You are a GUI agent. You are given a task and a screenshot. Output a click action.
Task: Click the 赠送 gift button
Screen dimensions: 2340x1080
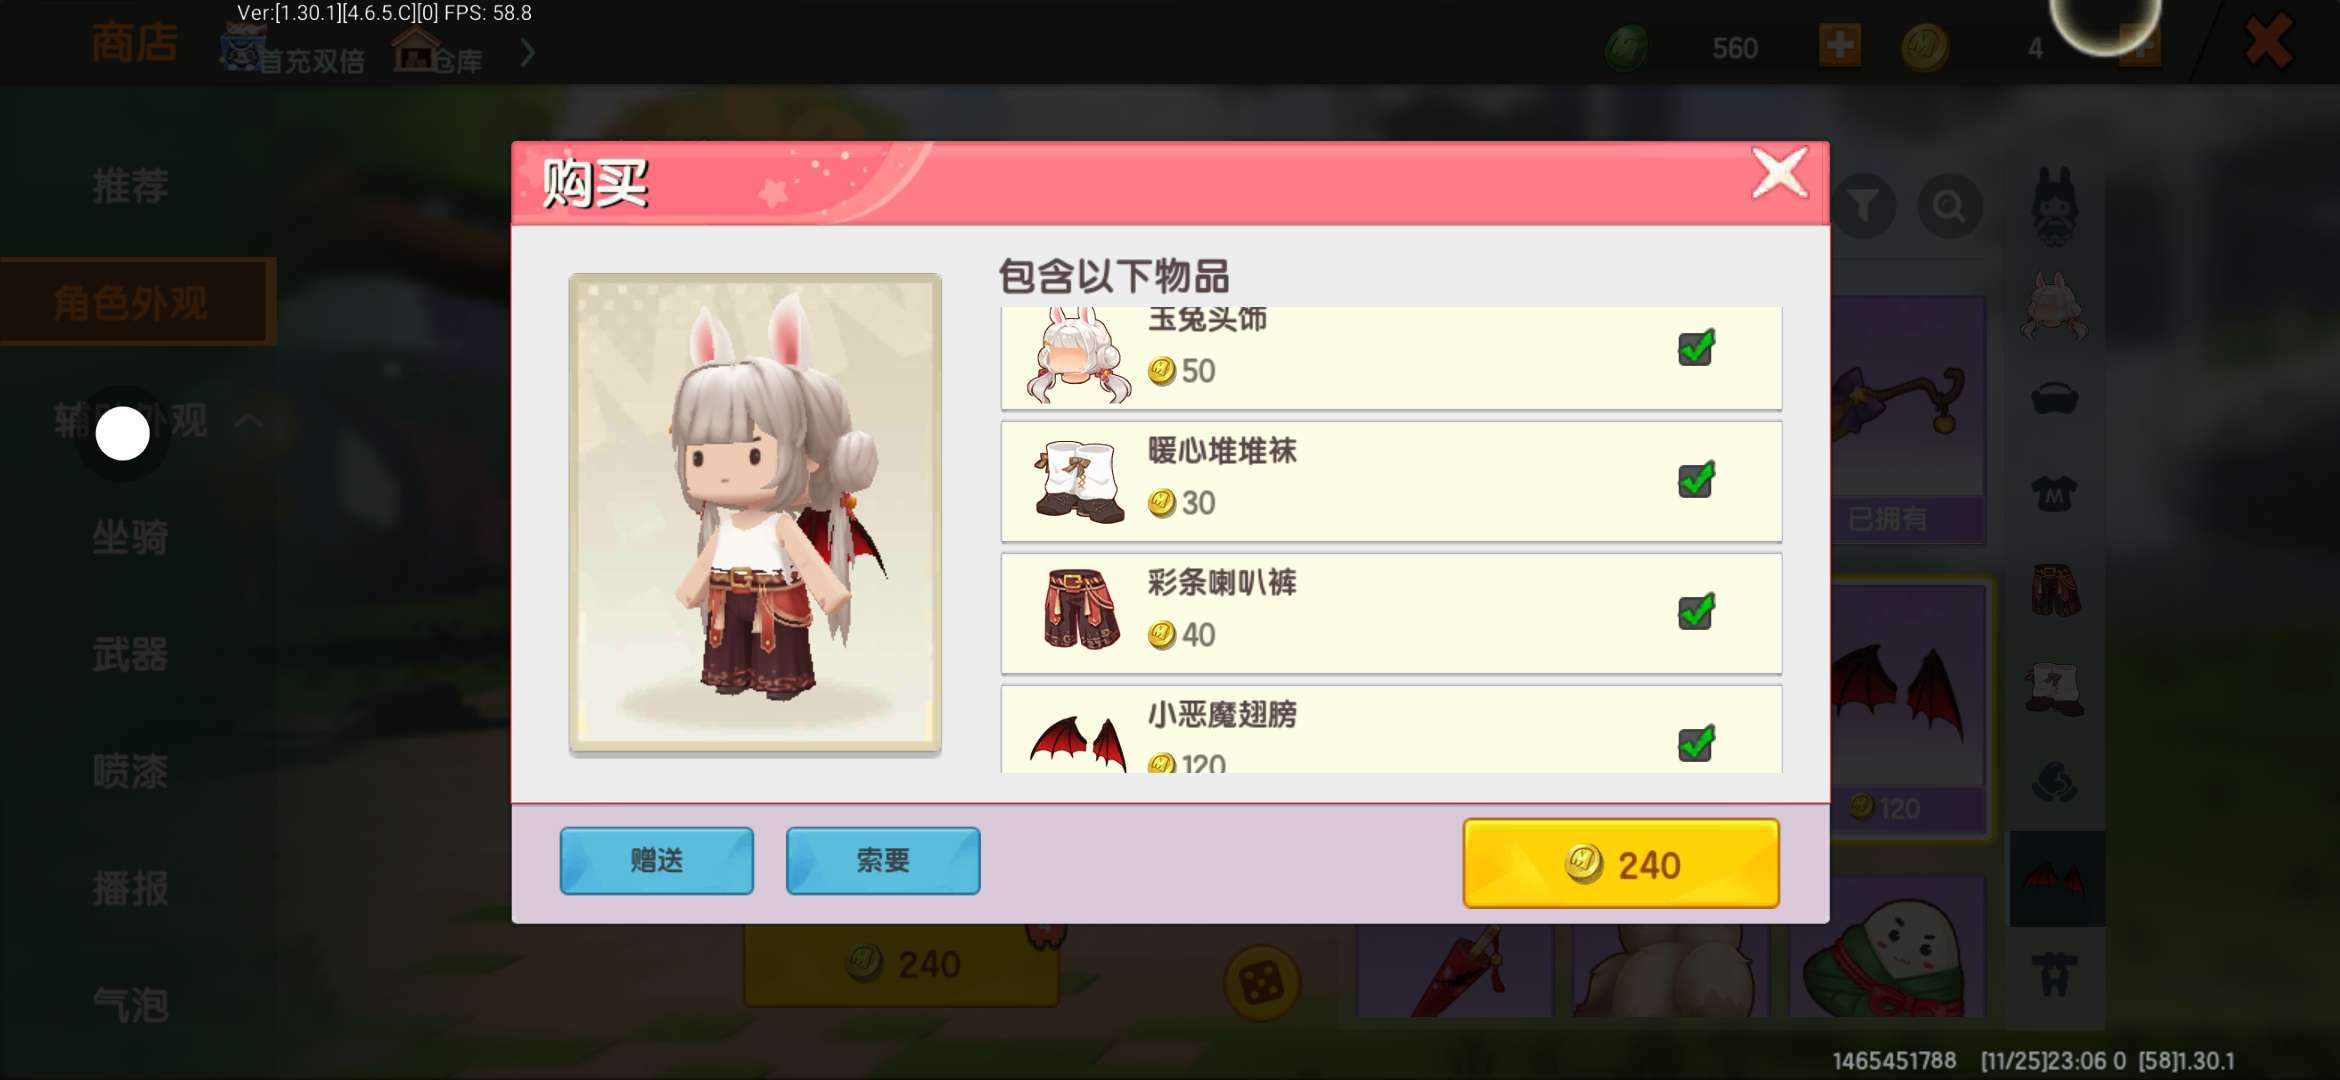pyautogui.click(x=656, y=861)
